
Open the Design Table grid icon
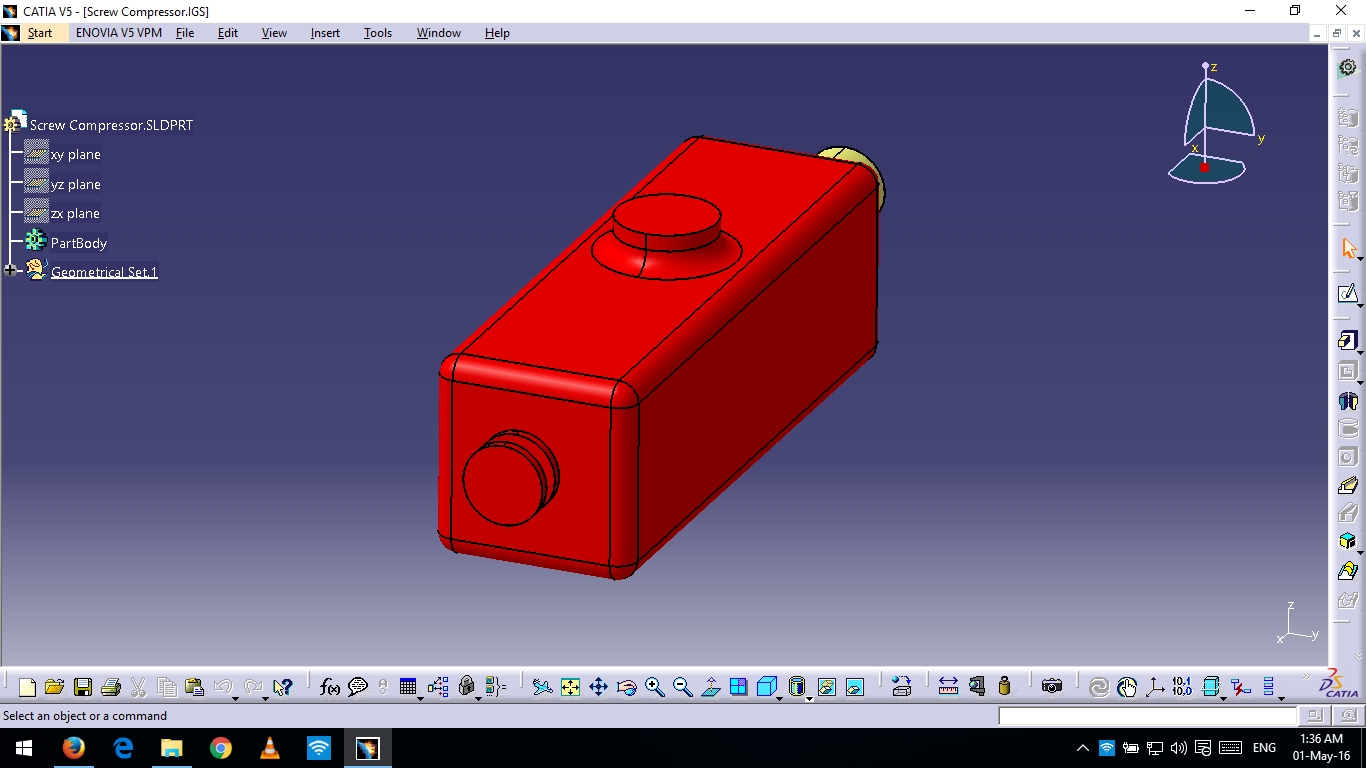(408, 687)
